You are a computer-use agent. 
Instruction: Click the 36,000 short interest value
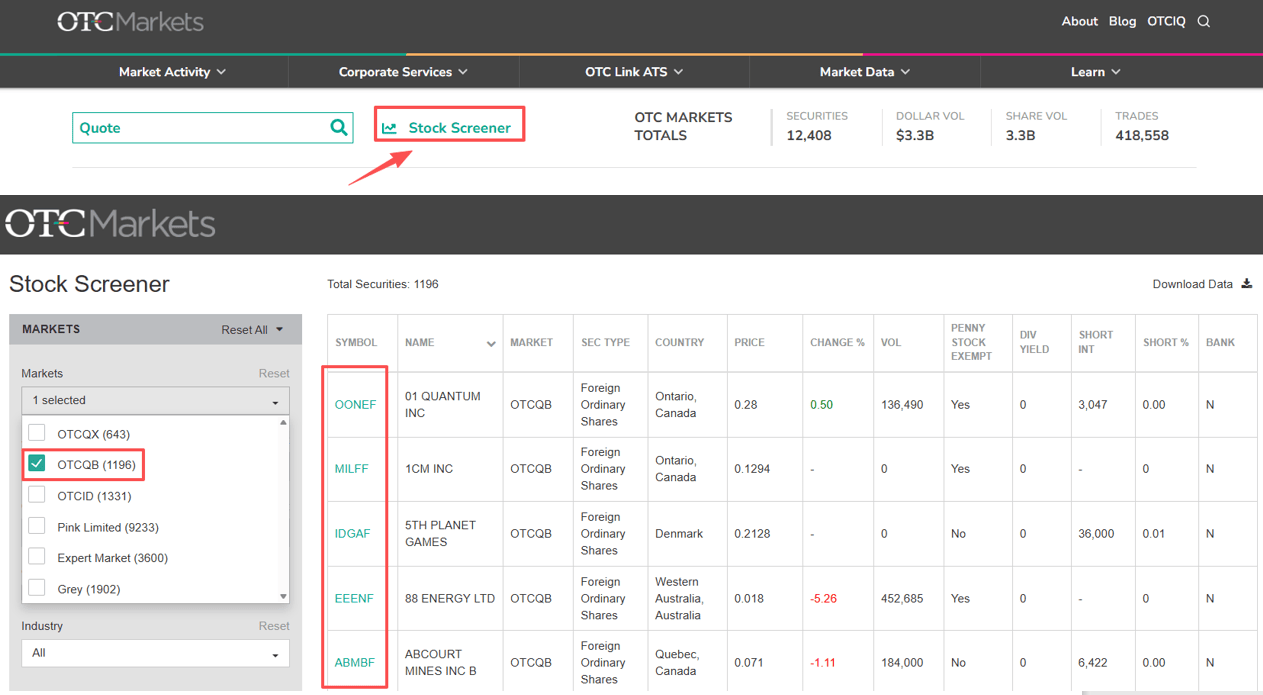[x=1097, y=534]
